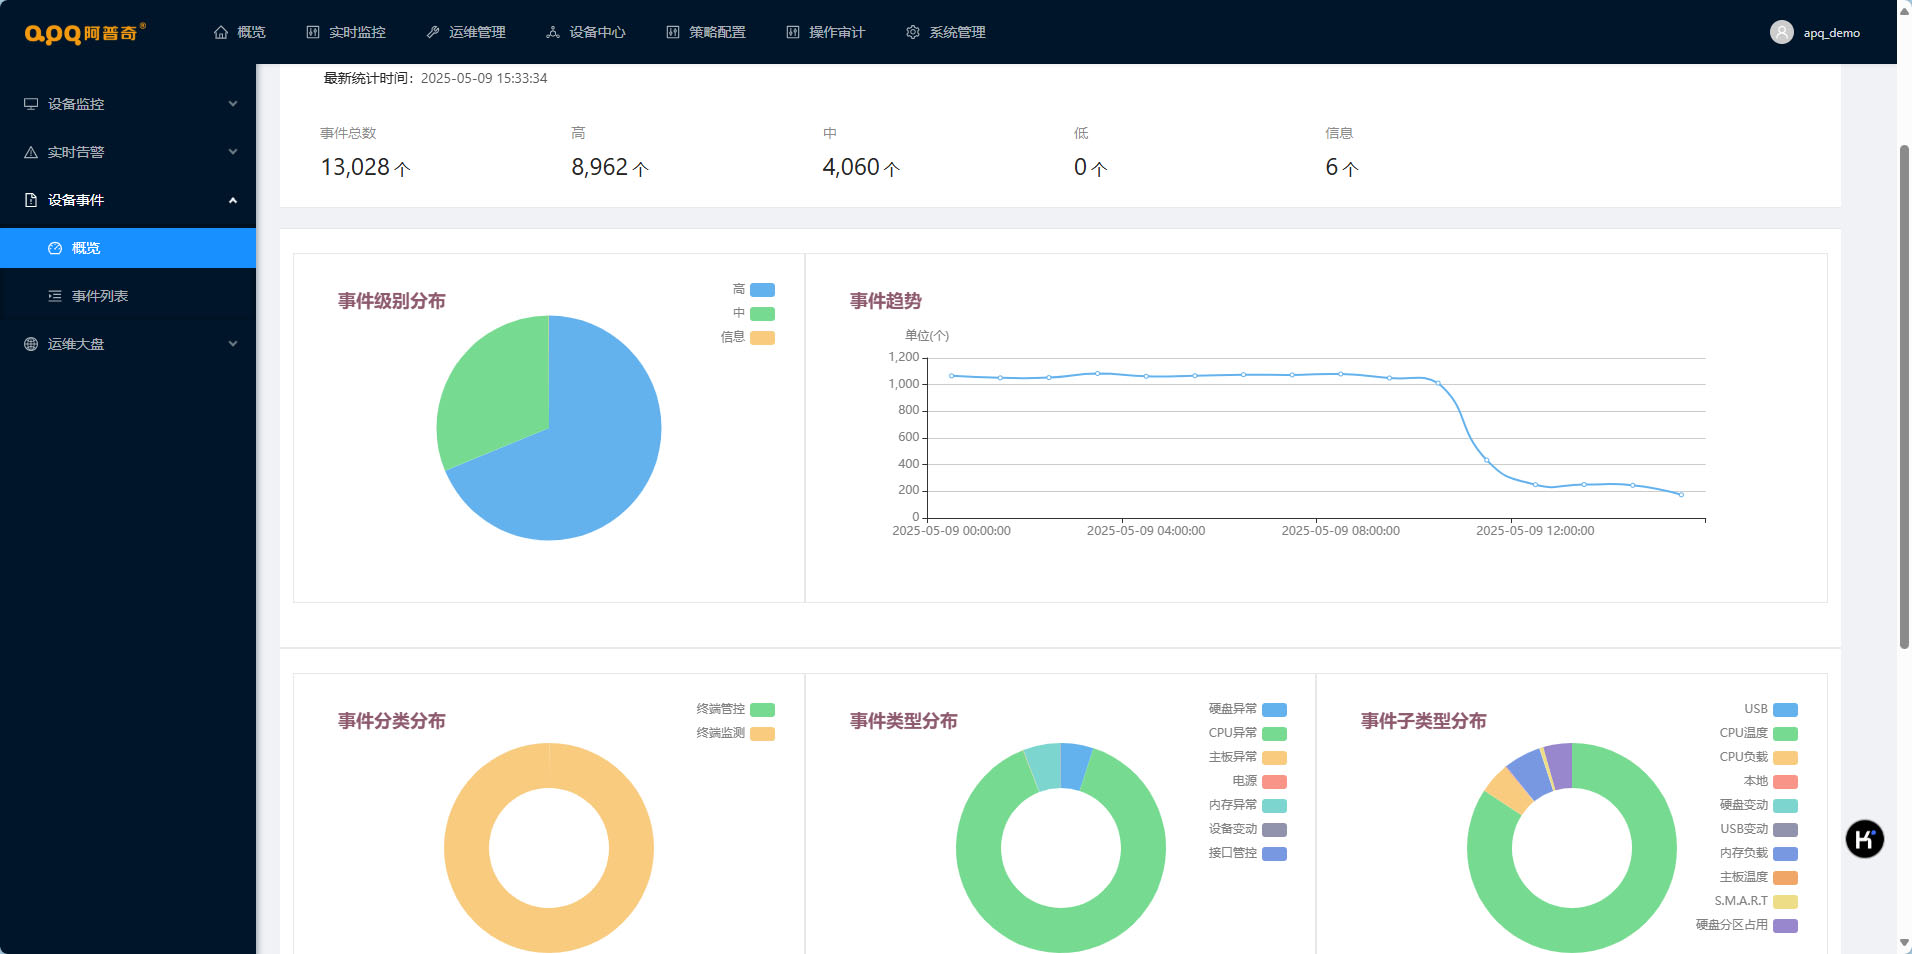
Task: Click the apq_demo username
Action: click(1831, 33)
